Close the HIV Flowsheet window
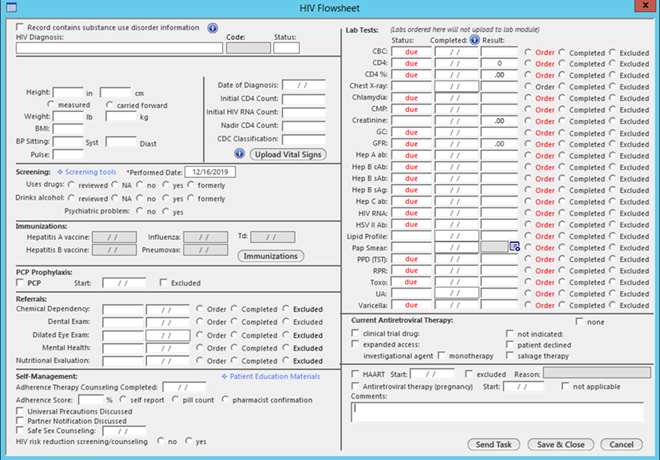Viewport: 660px width, 460px height. pos(646,5)
